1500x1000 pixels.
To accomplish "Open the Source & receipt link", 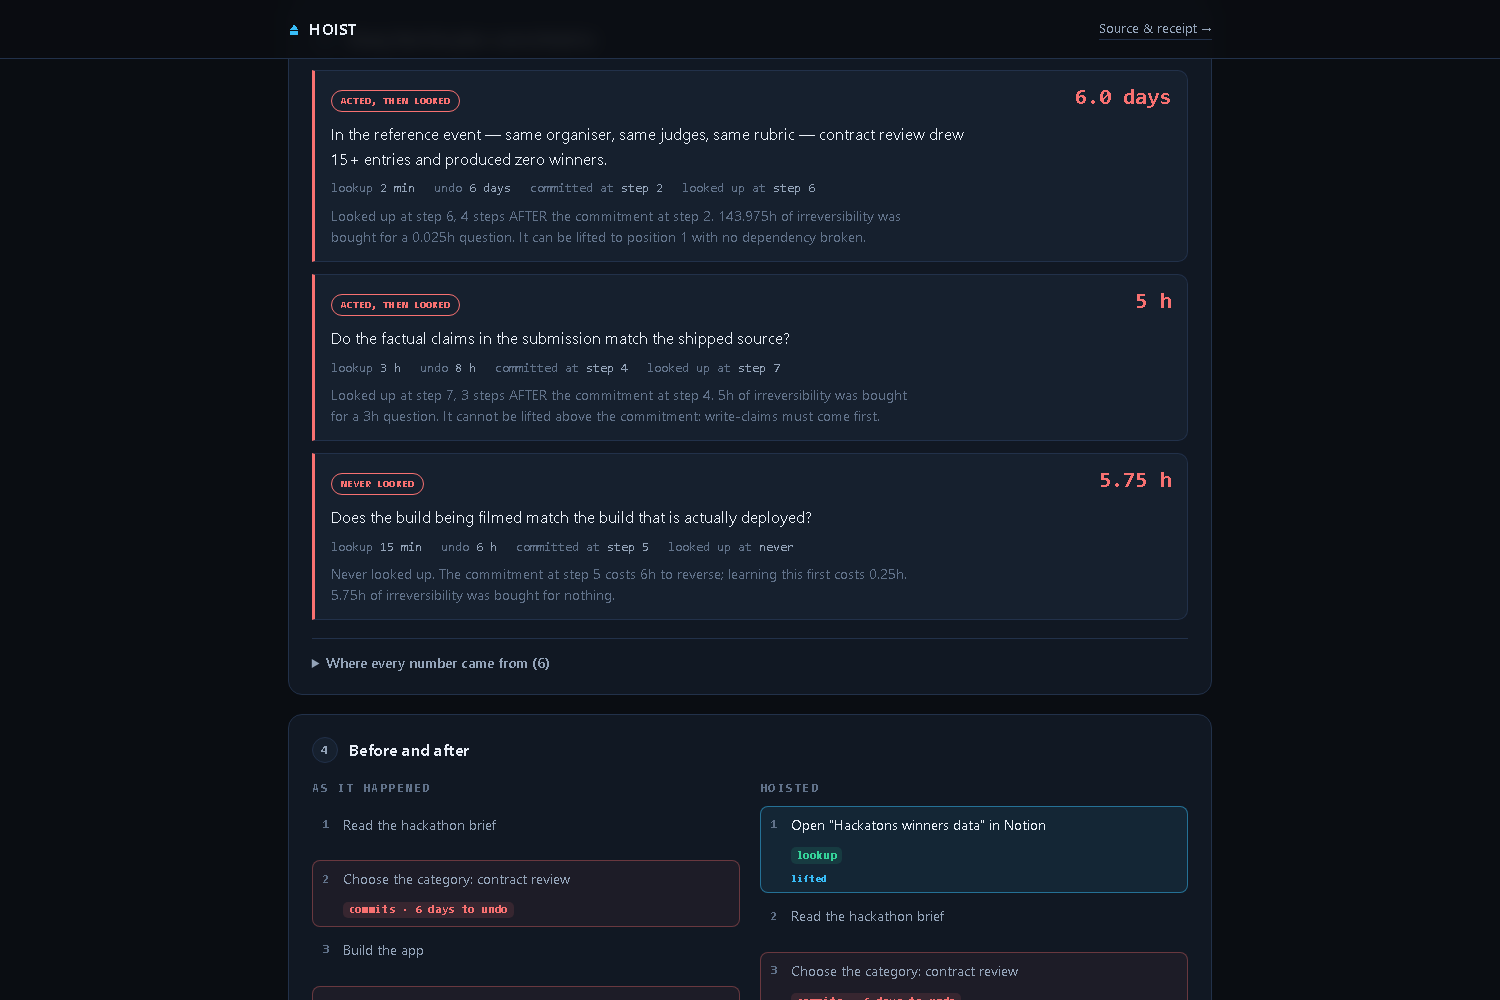I will (1155, 29).
